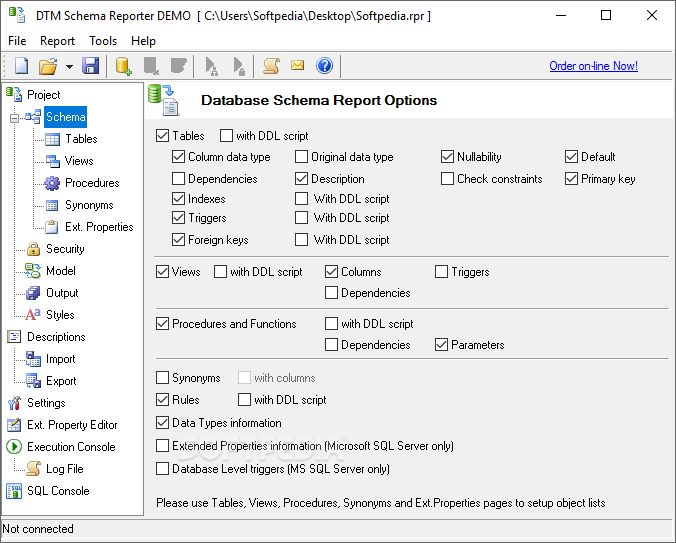The width and height of the screenshot is (676, 543).
Task: Enable Extended Properties information checkbox
Action: coord(163,446)
